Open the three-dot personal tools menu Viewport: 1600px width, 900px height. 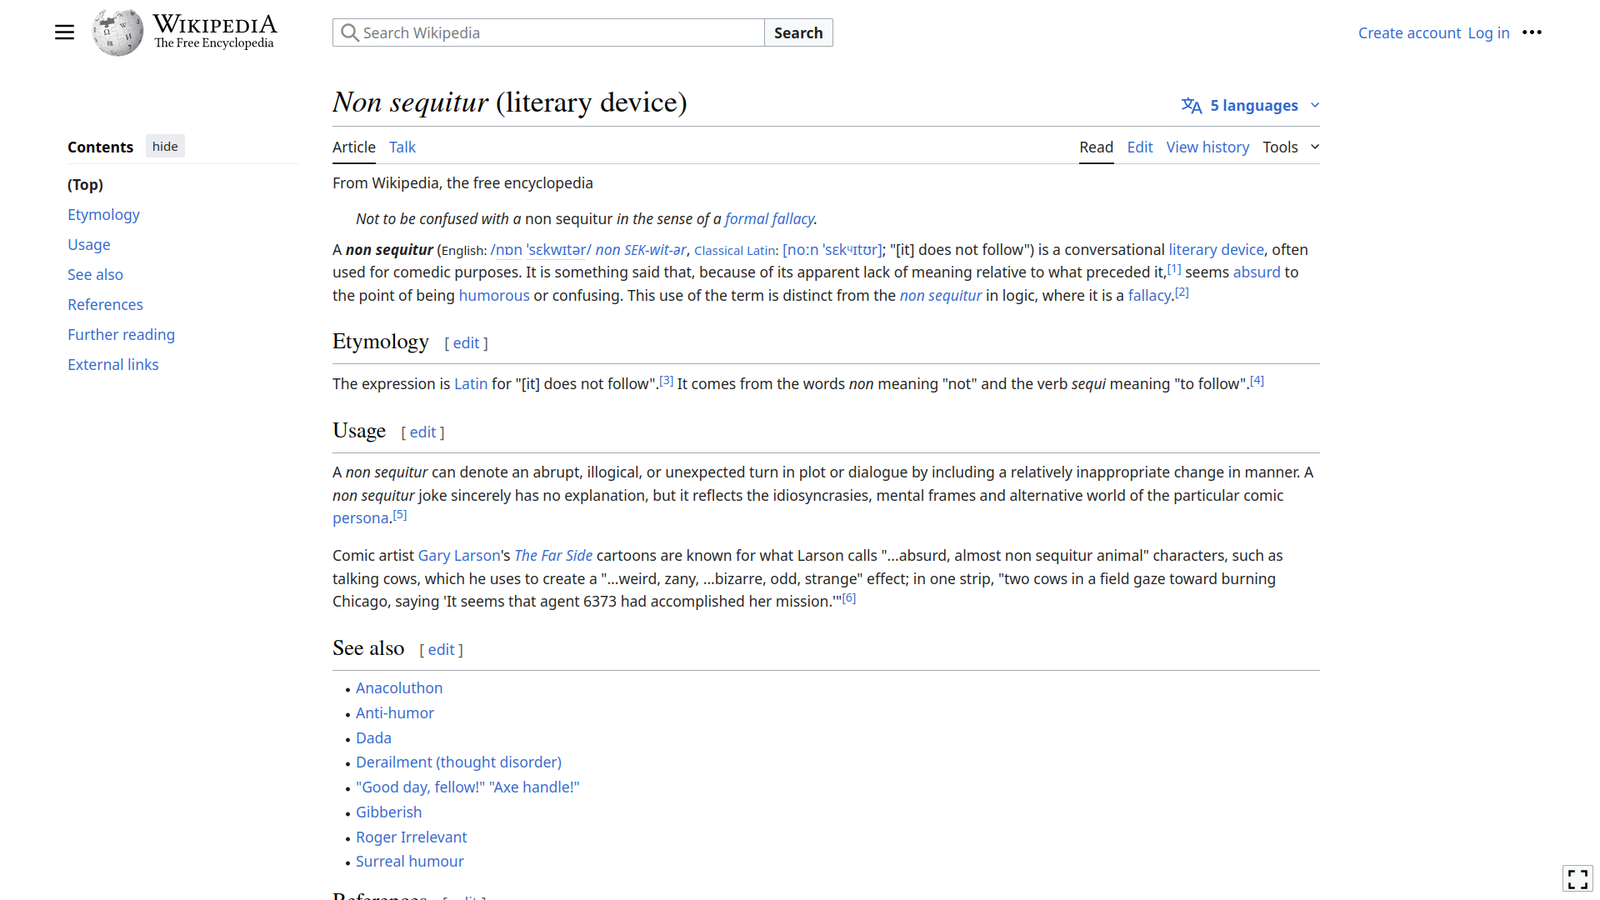(1532, 33)
